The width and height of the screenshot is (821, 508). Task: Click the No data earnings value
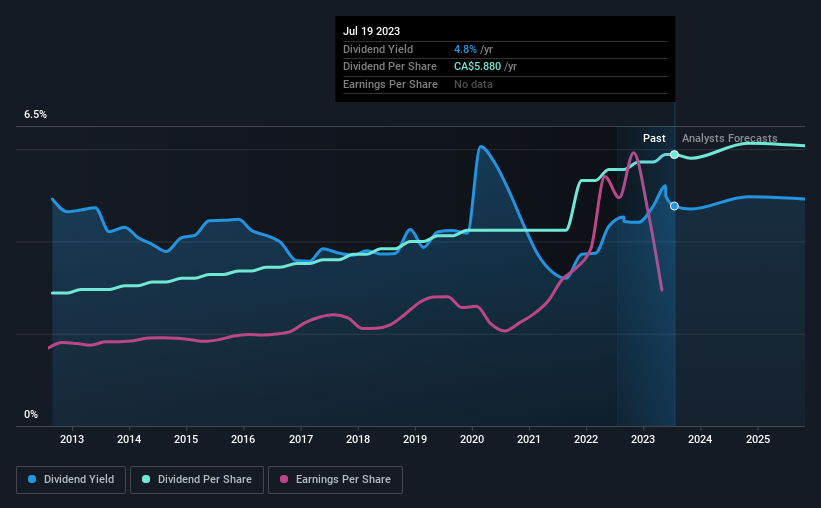point(473,84)
